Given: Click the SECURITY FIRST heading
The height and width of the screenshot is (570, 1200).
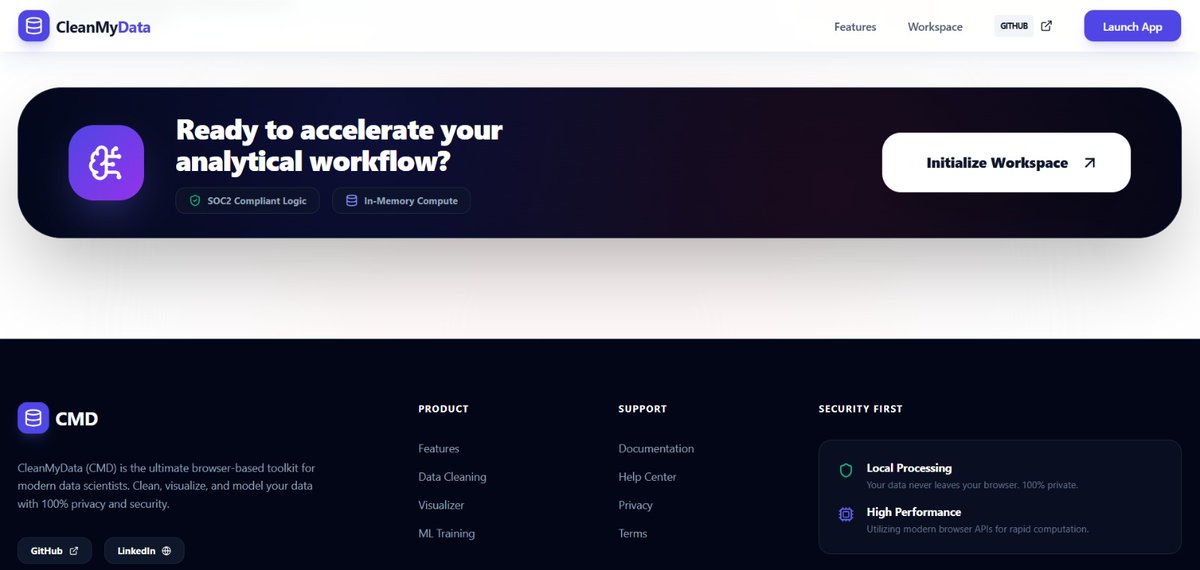Looking at the screenshot, I should [x=860, y=409].
